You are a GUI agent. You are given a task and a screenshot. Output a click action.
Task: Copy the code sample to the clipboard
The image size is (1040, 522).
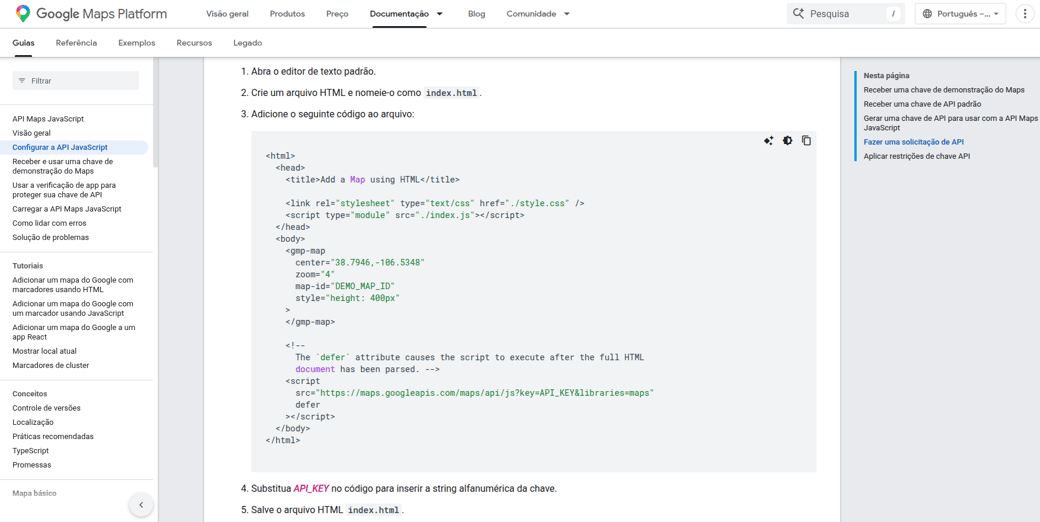pyautogui.click(x=807, y=141)
